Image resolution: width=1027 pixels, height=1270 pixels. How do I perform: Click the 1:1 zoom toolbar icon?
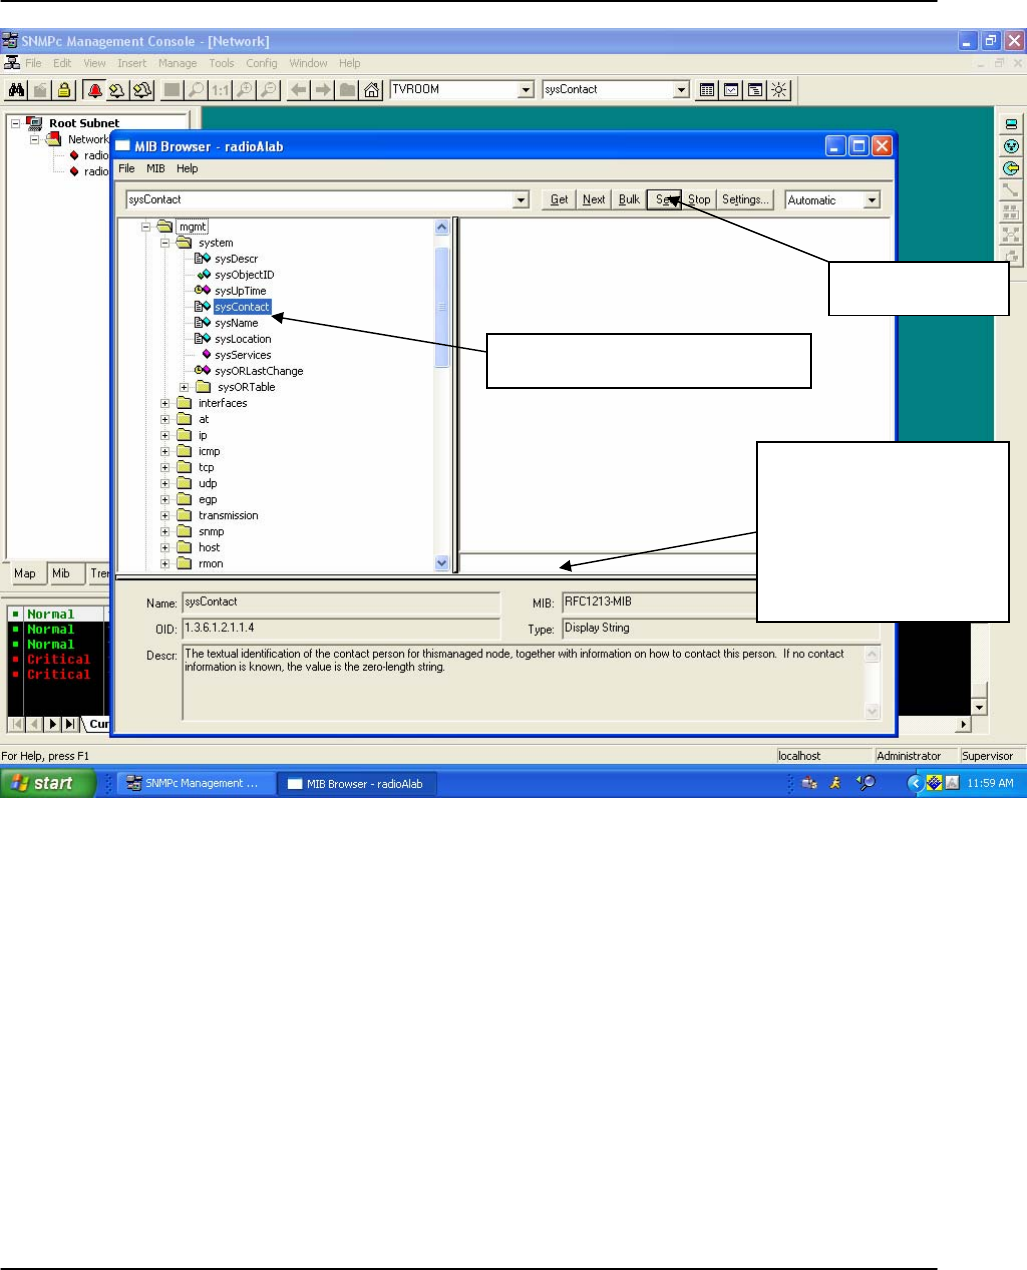220,90
